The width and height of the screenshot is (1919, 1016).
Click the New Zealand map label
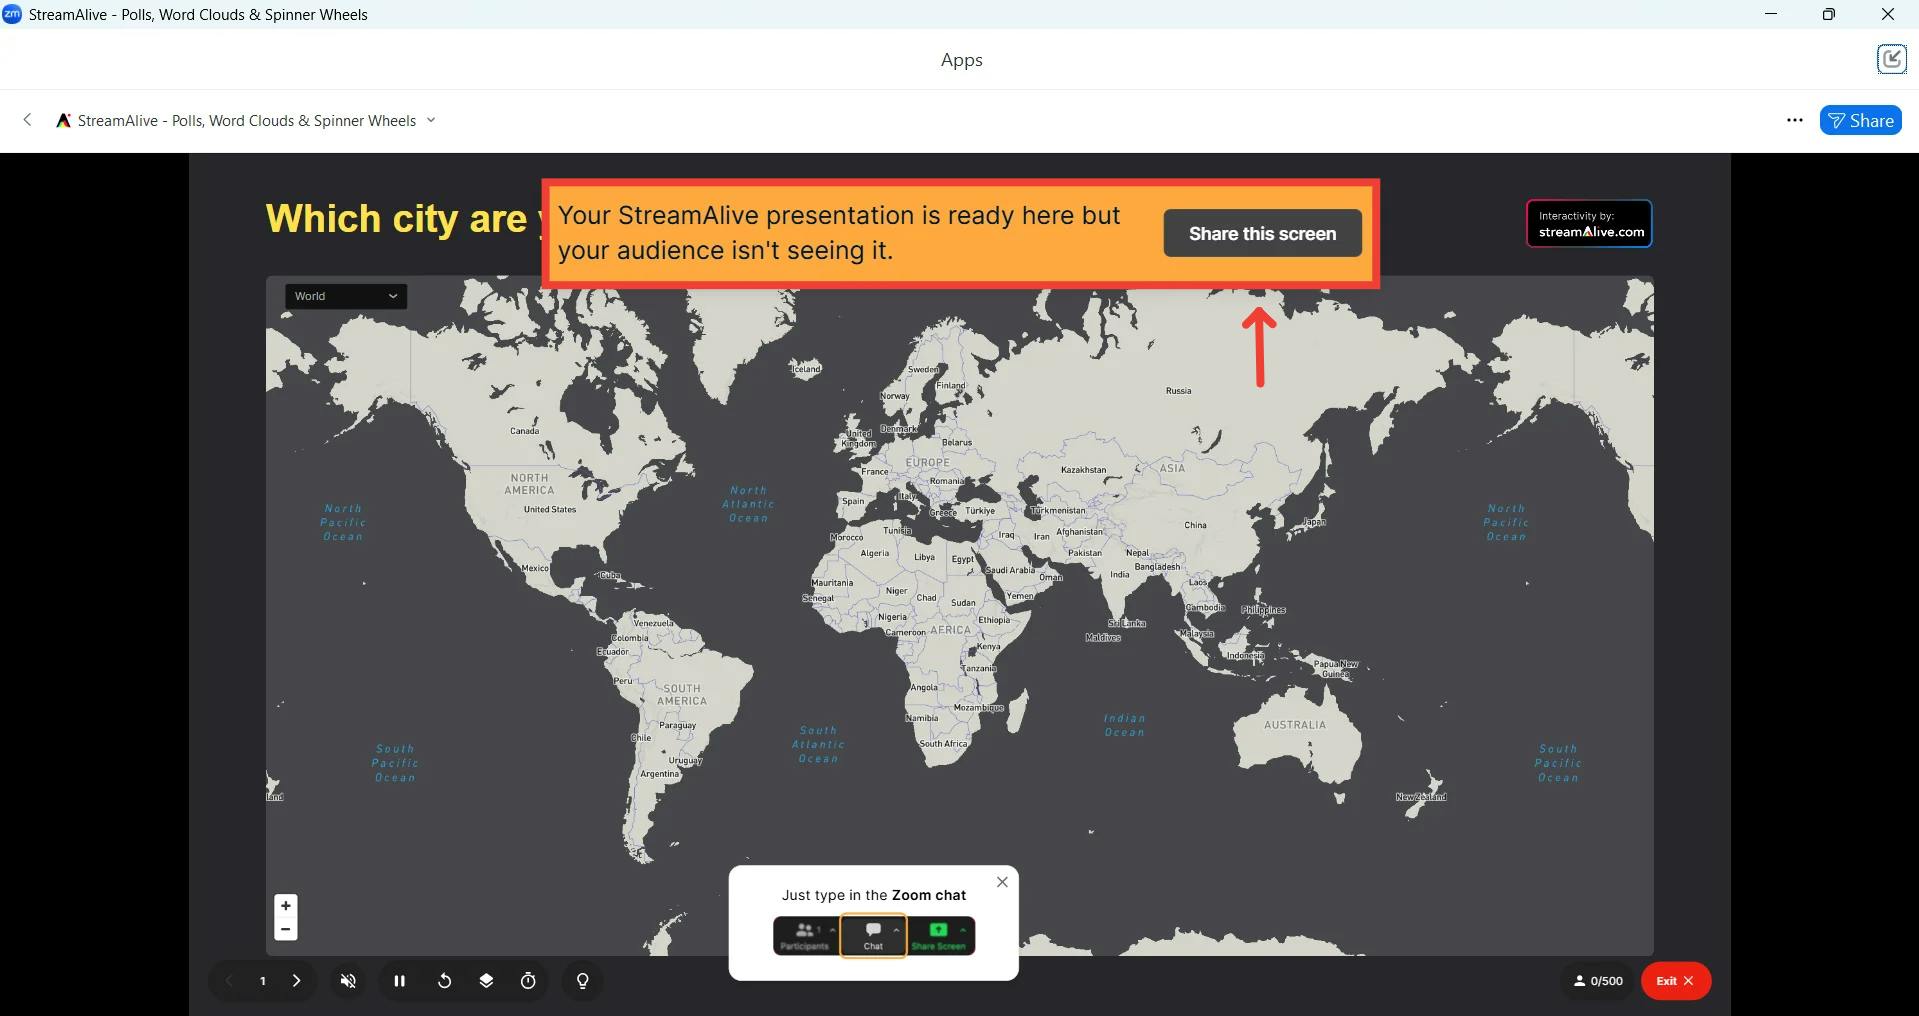[x=1421, y=797]
